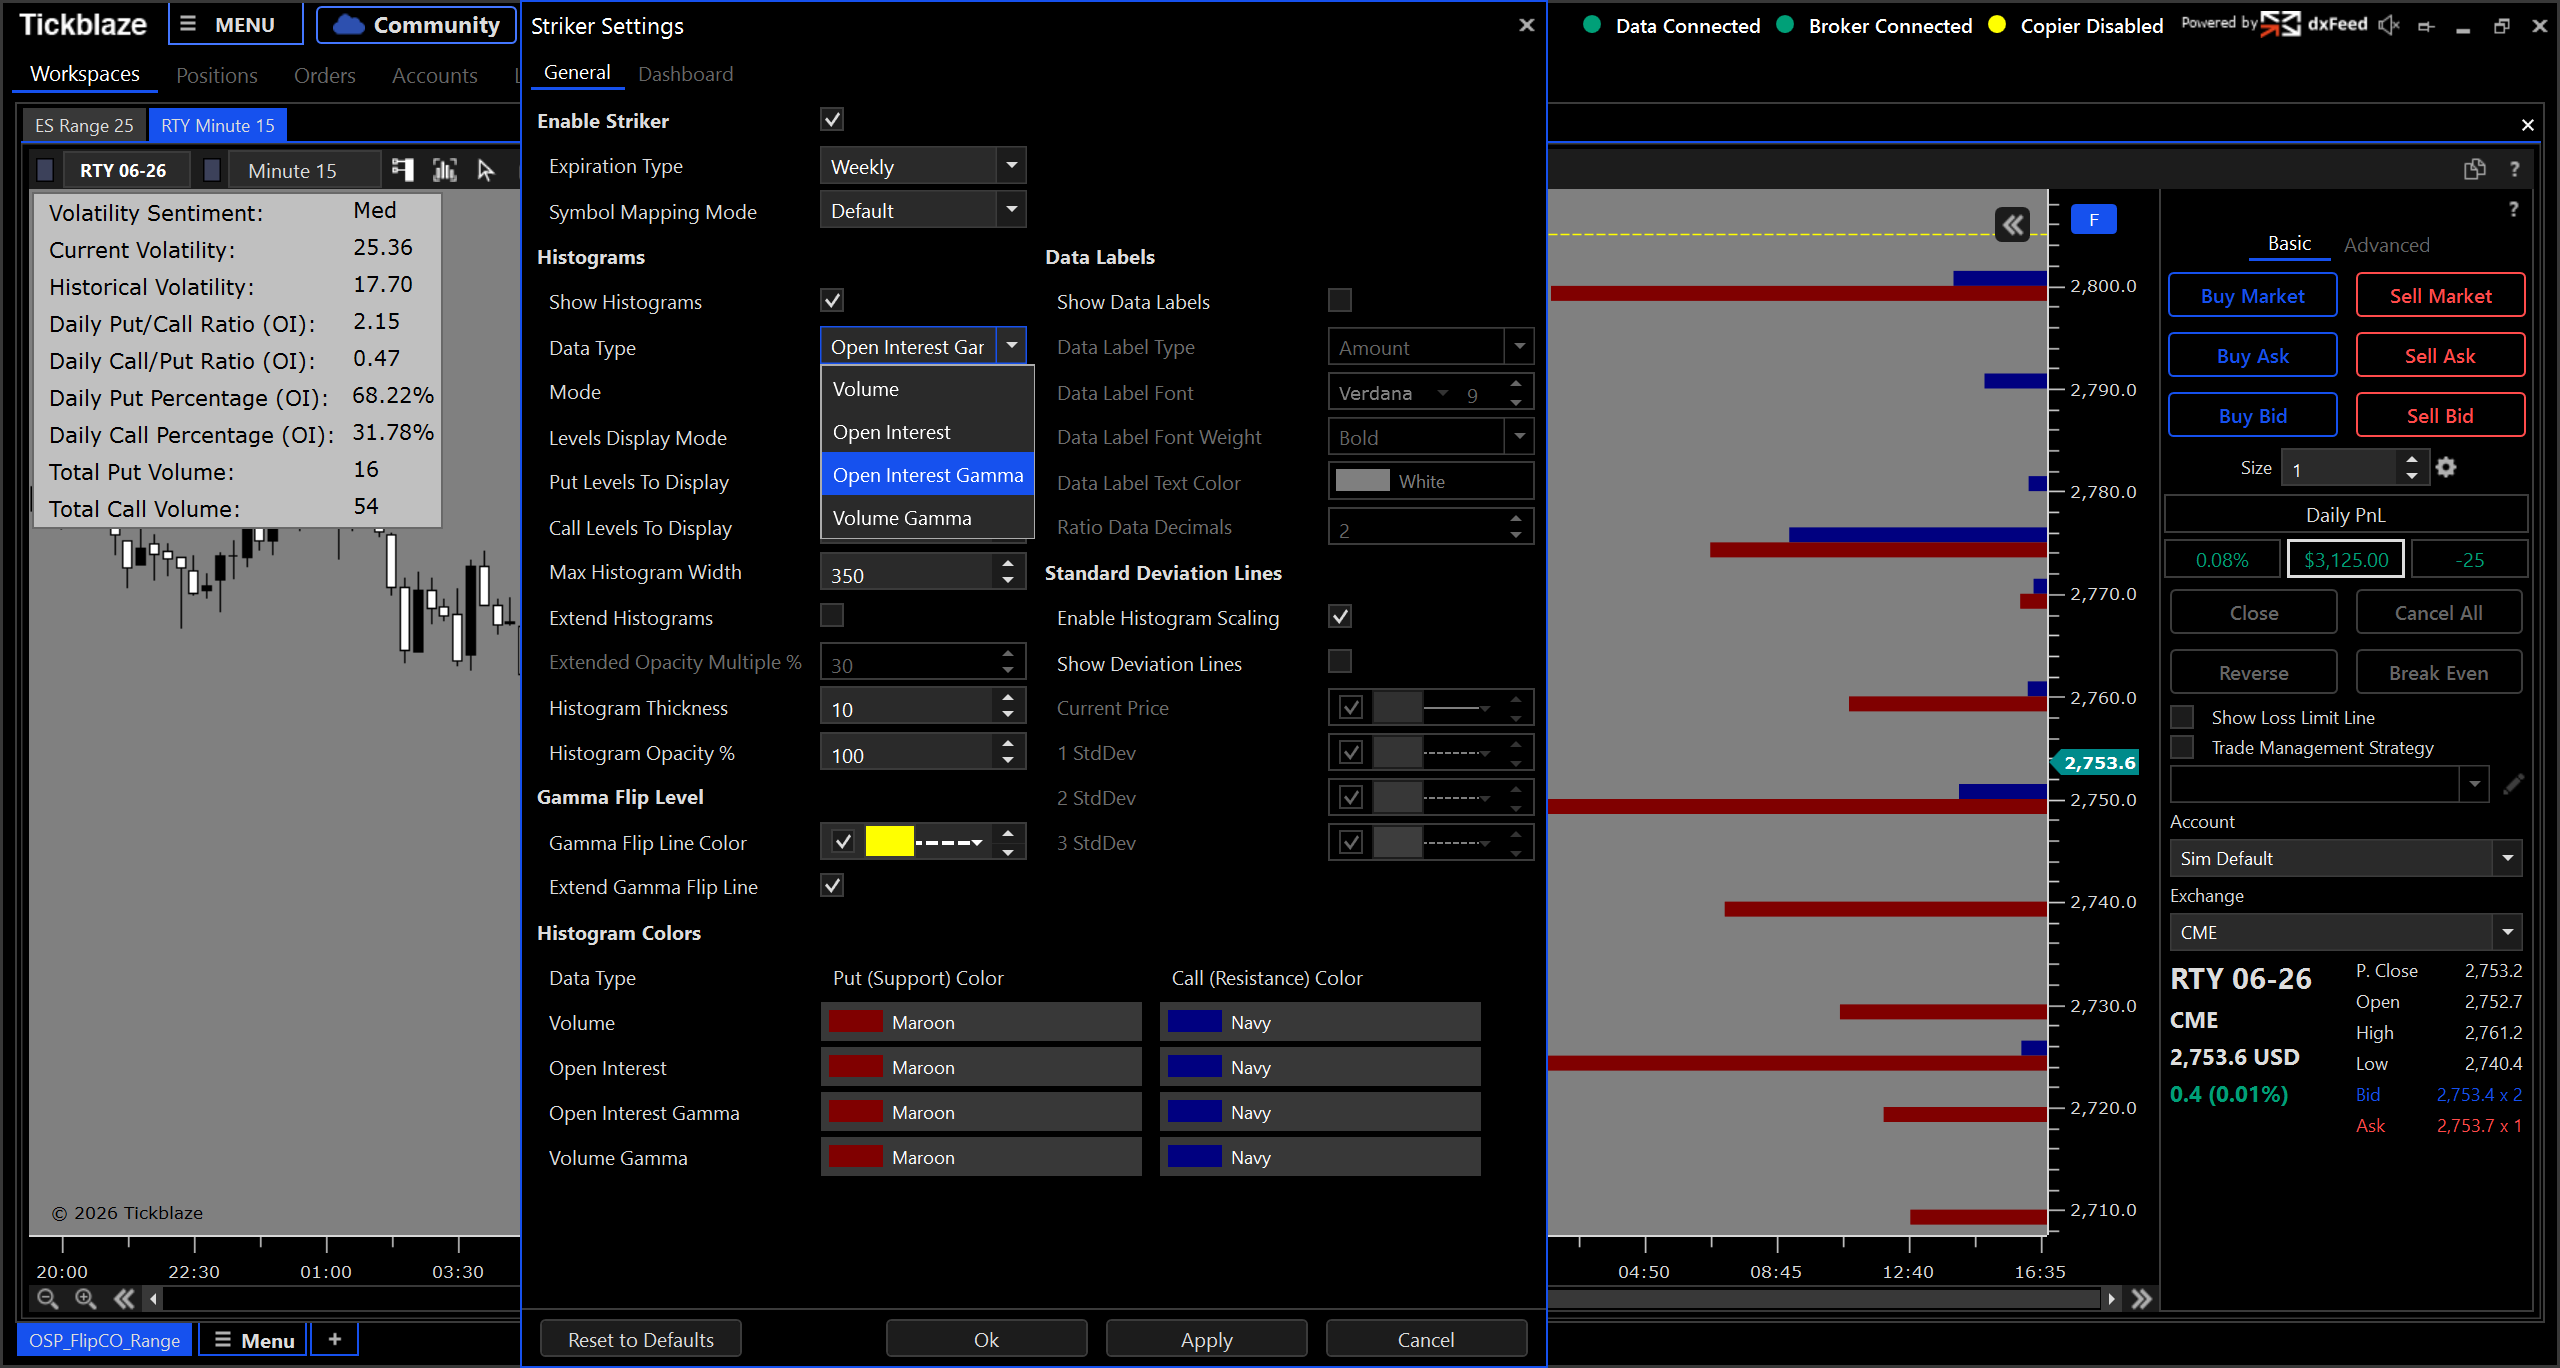
Task: Click the Buy Market button
Action: pyautogui.click(x=2252, y=296)
